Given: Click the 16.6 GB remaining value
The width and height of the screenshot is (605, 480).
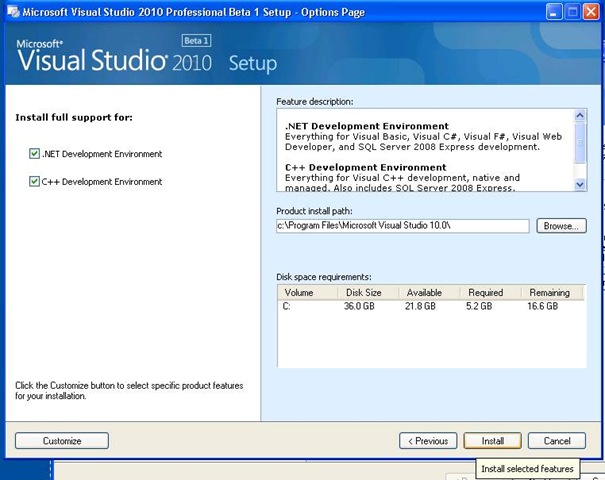Looking at the screenshot, I should click(542, 306).
